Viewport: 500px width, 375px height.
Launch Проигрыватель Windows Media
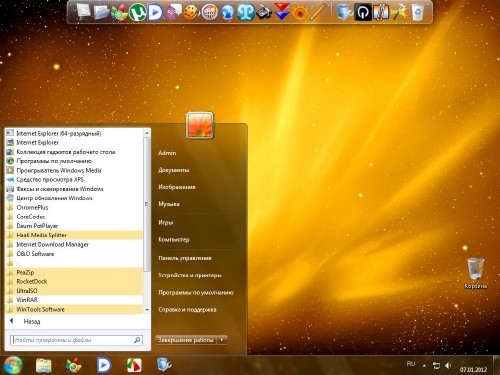coord(74,170)
